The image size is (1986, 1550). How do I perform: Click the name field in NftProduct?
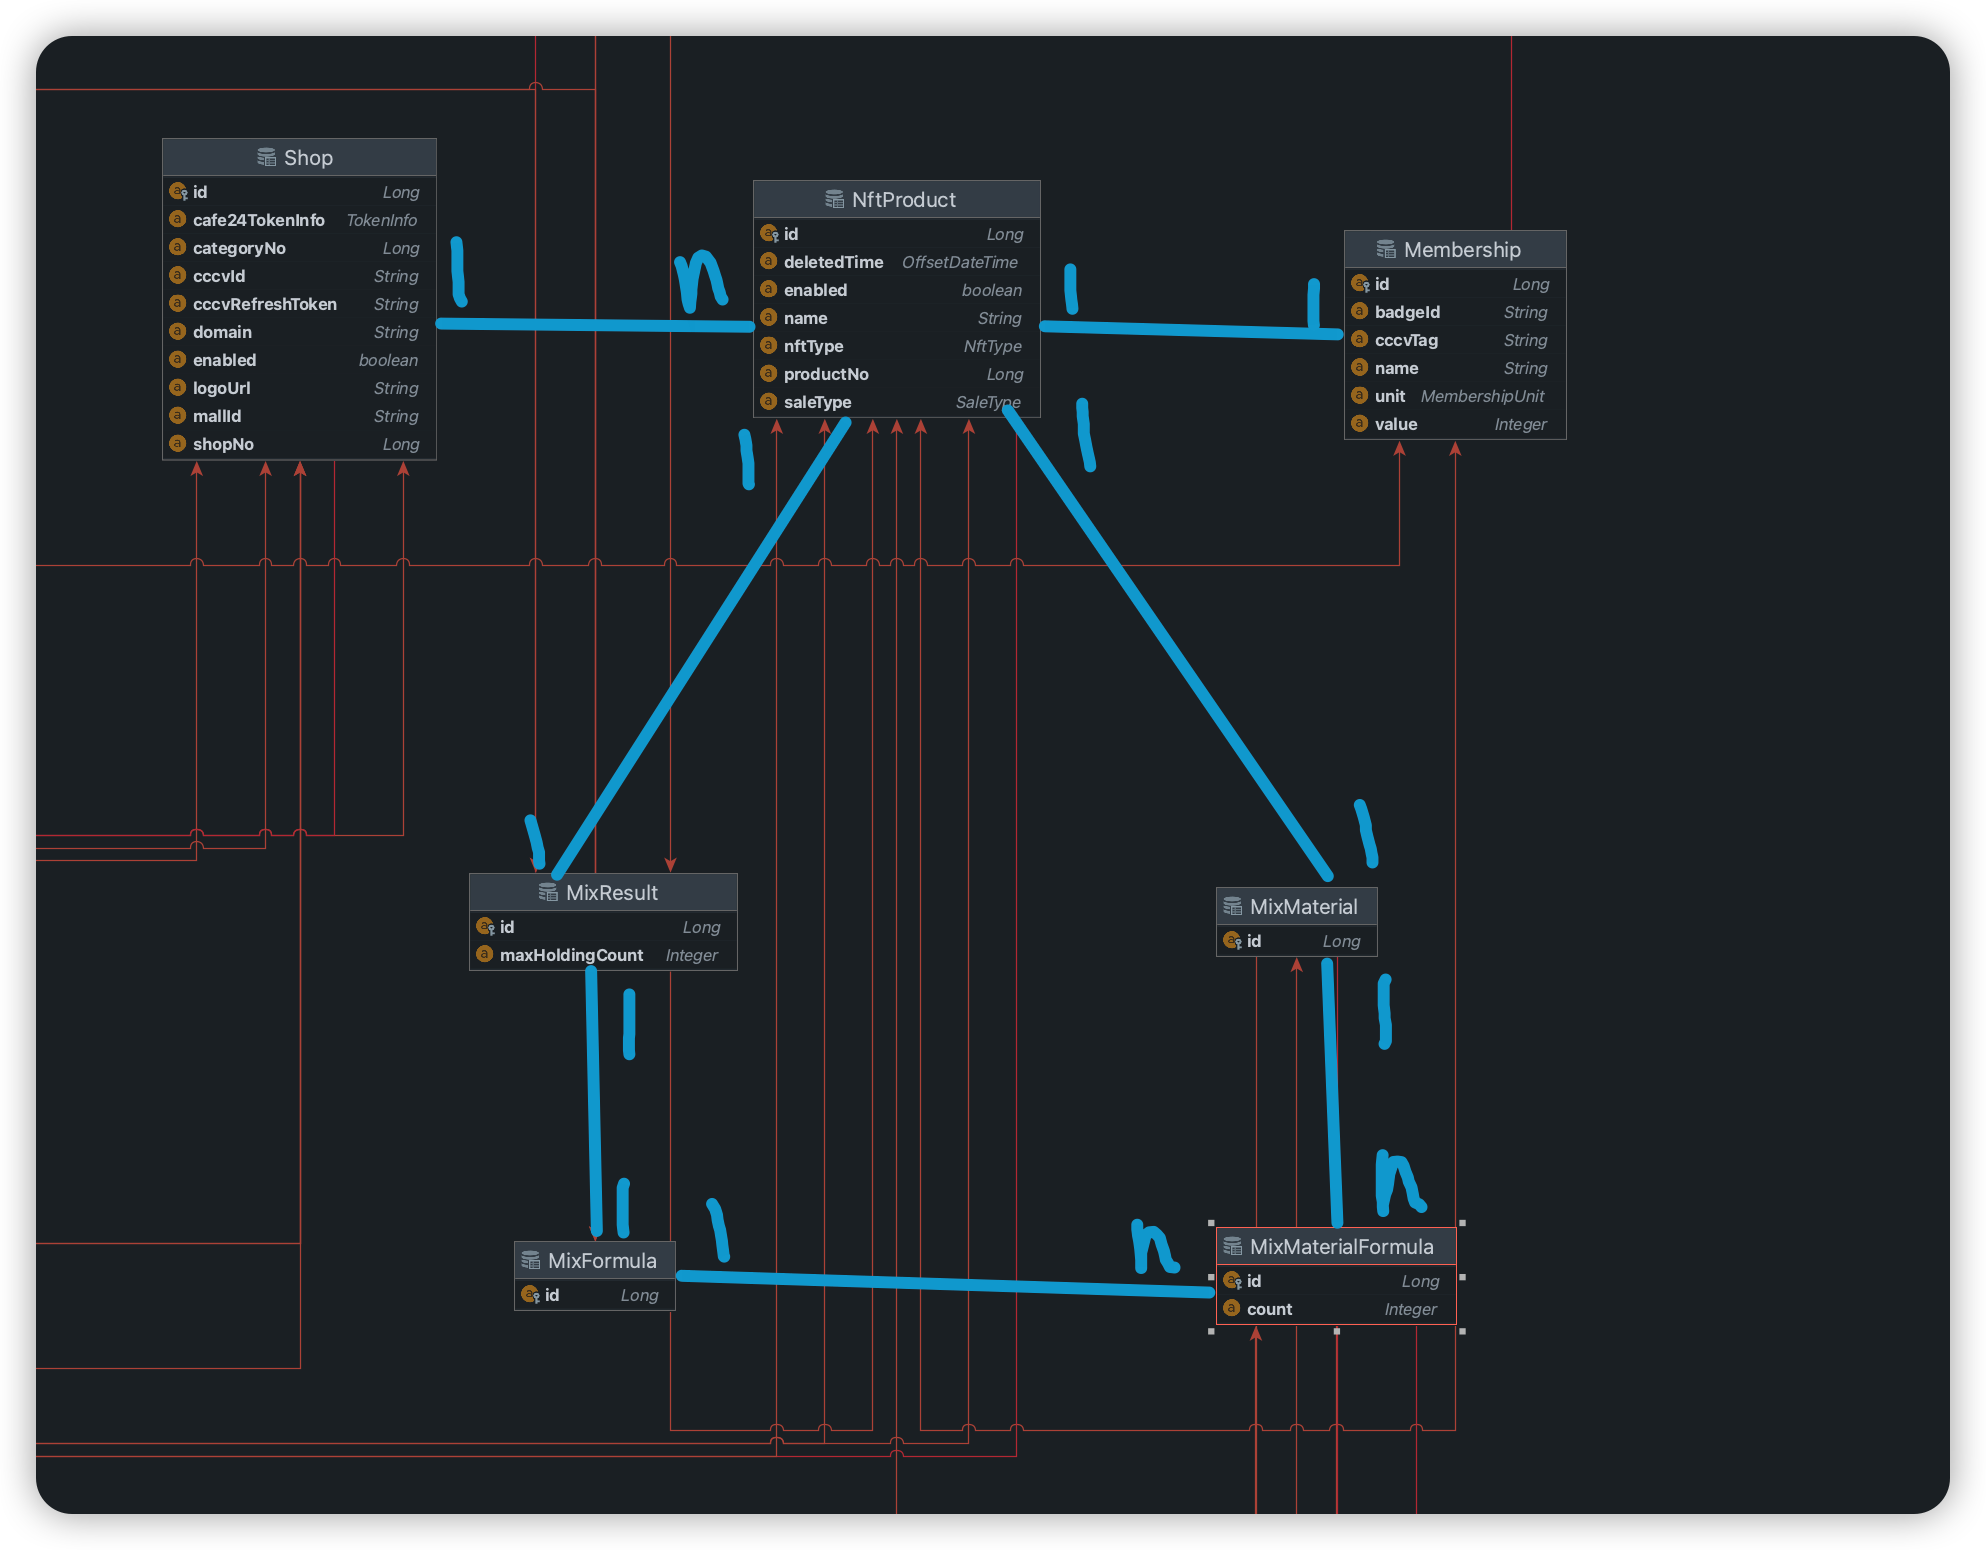click(x=896, y=318)
